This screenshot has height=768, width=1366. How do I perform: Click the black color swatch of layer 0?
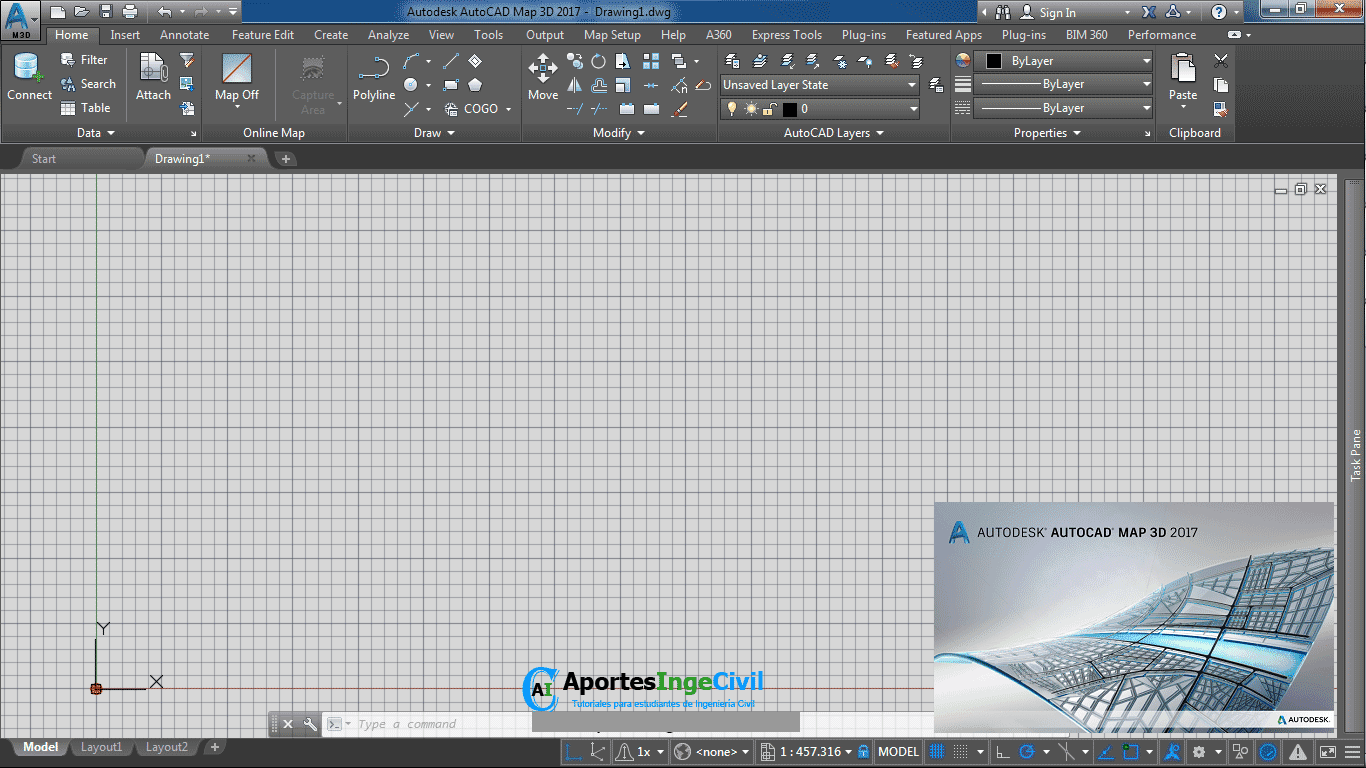click(789, 109)
